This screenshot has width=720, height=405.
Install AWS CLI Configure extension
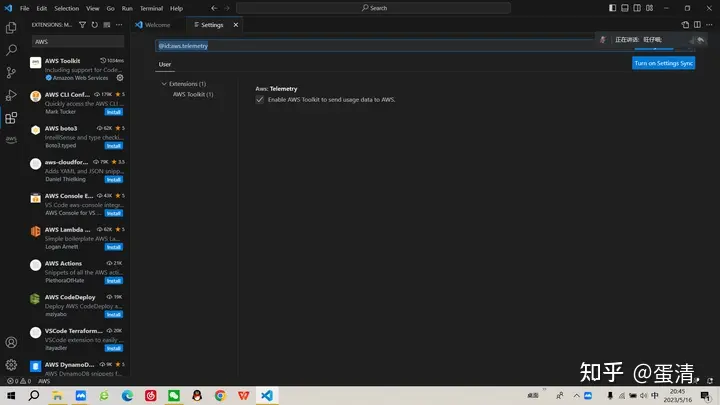(113, 112)
